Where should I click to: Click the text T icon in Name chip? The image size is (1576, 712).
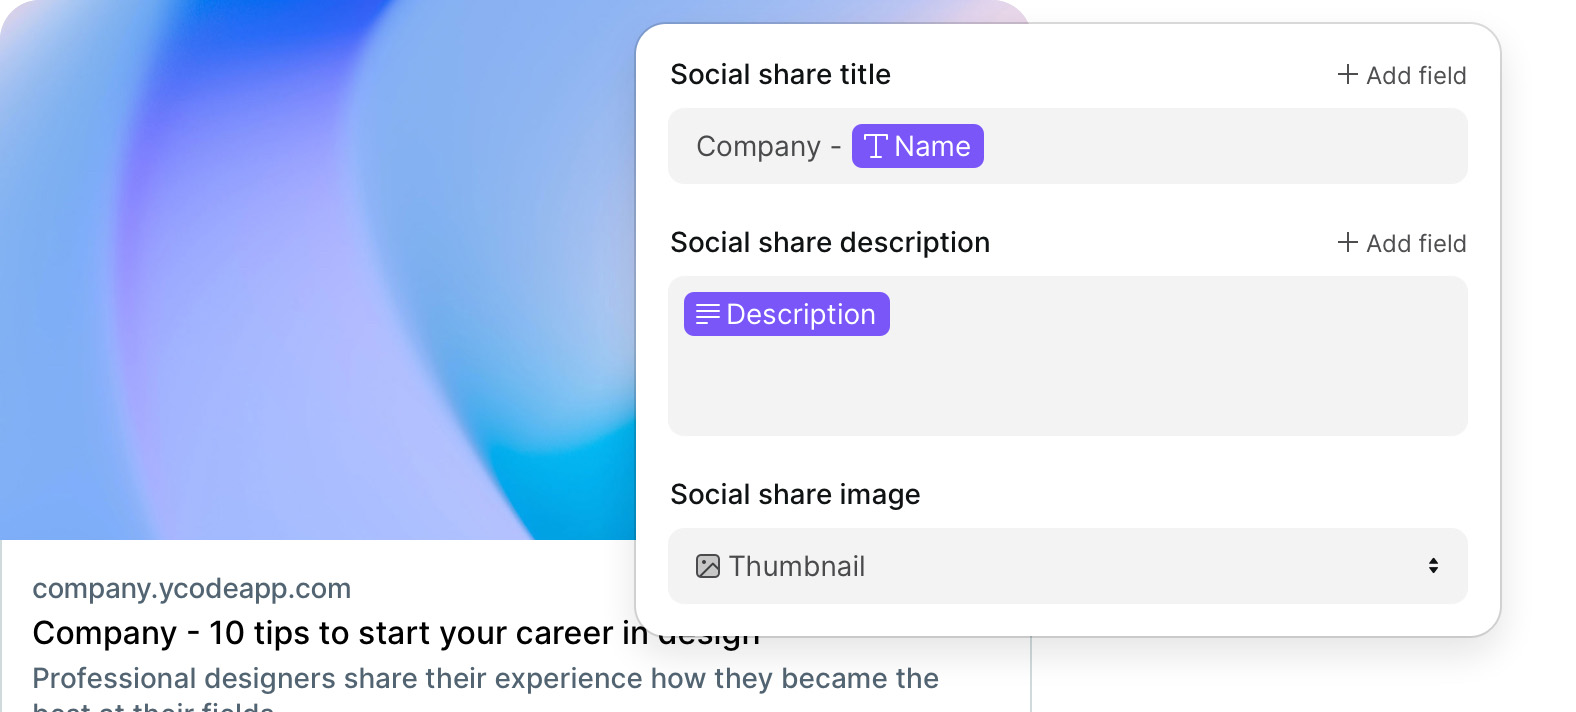point(876,146)
